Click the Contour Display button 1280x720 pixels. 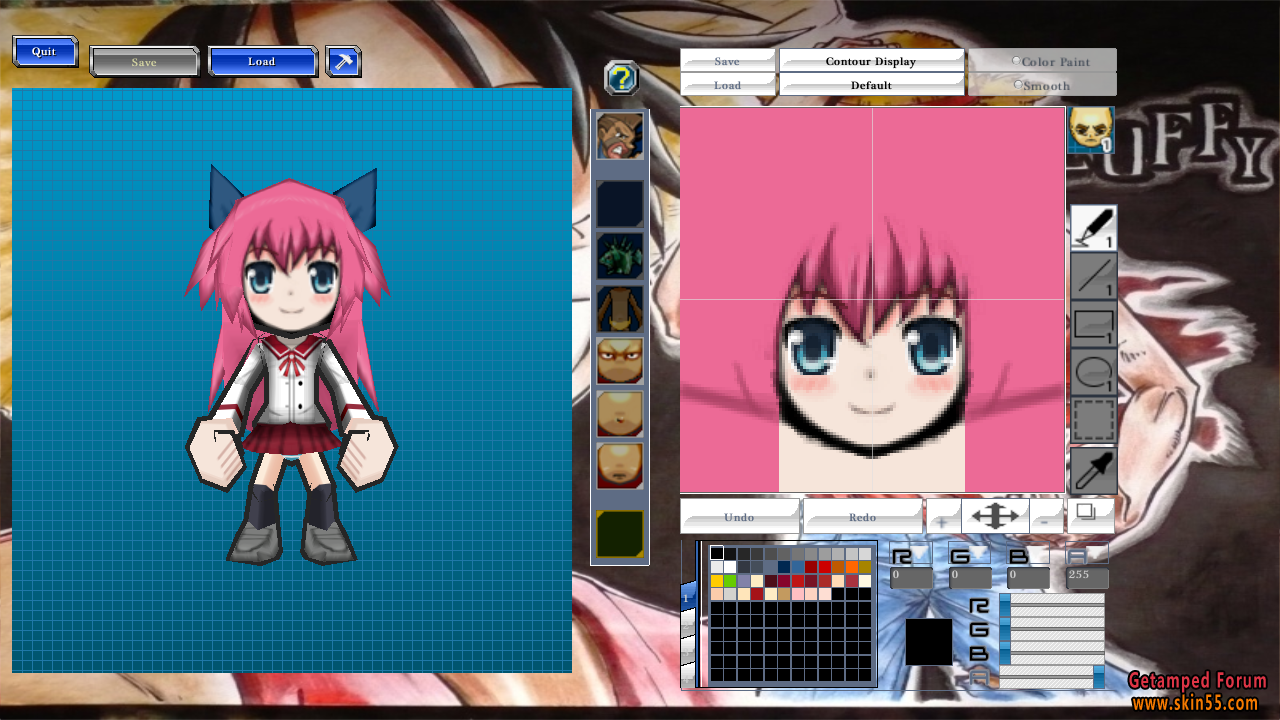point(871,61)
